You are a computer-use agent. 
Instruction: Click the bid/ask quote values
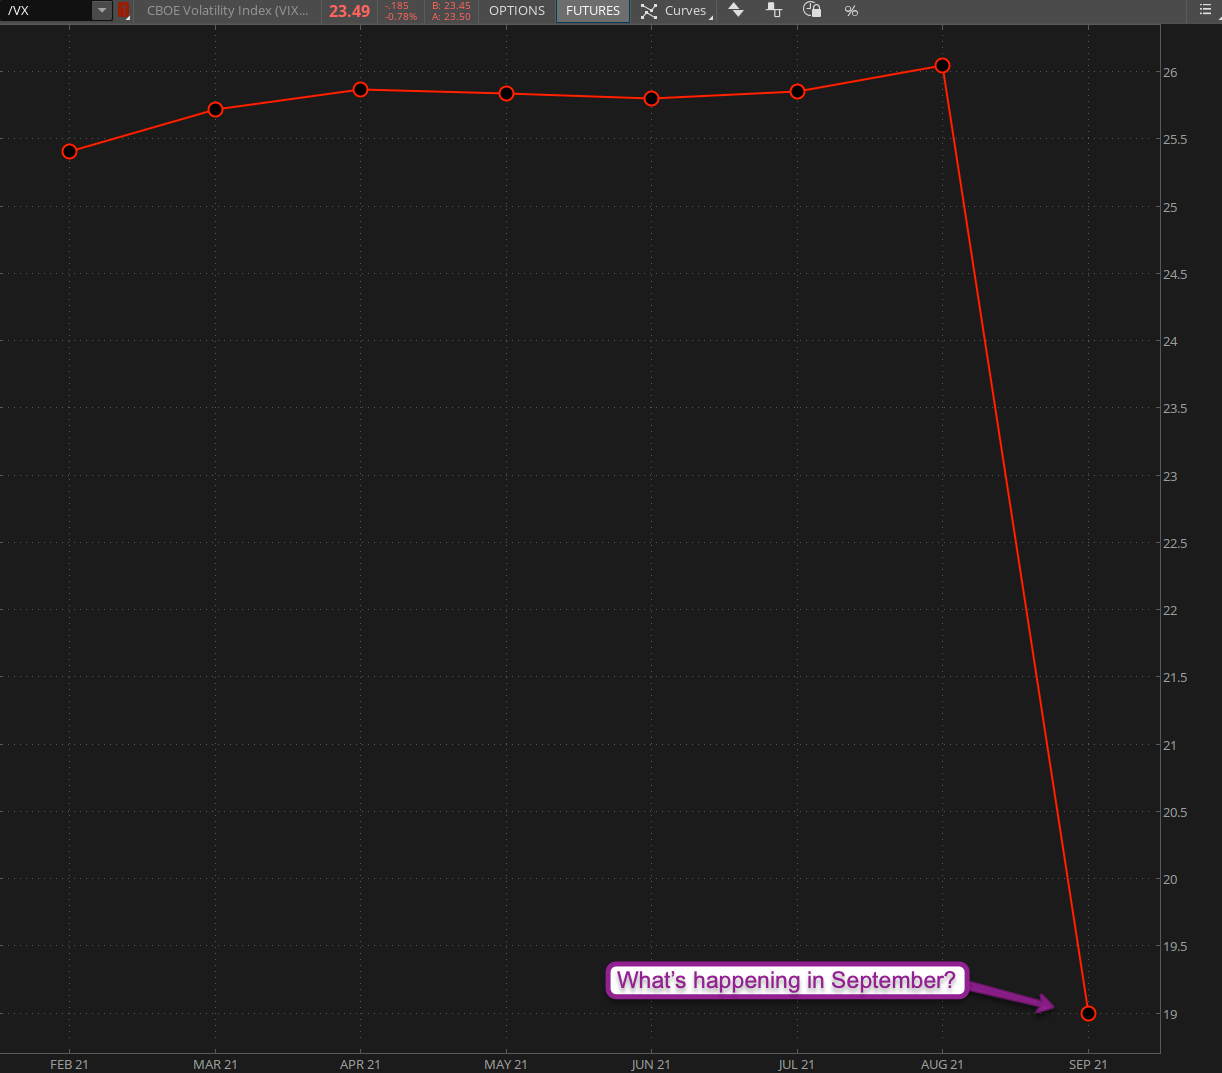(x=451, y=11)
